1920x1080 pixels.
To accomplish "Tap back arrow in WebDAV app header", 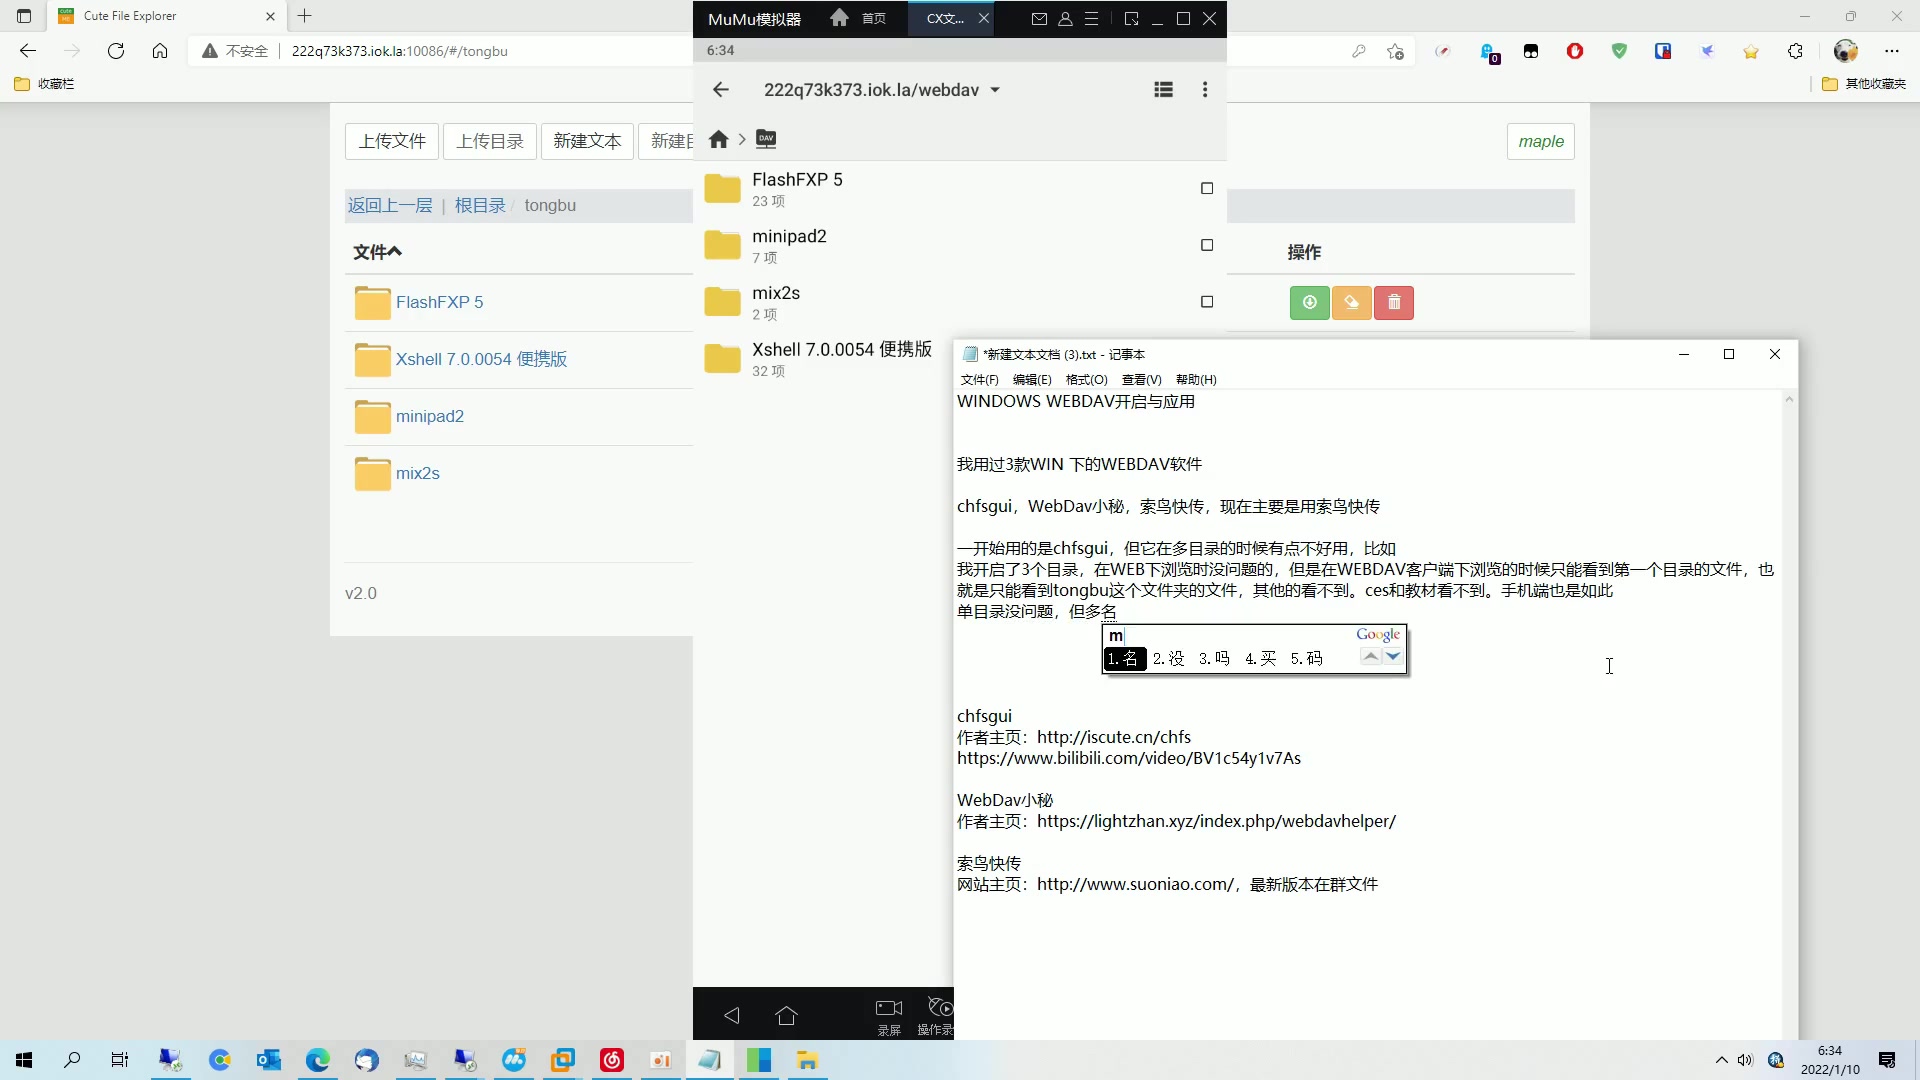I will tap(720, 90).
